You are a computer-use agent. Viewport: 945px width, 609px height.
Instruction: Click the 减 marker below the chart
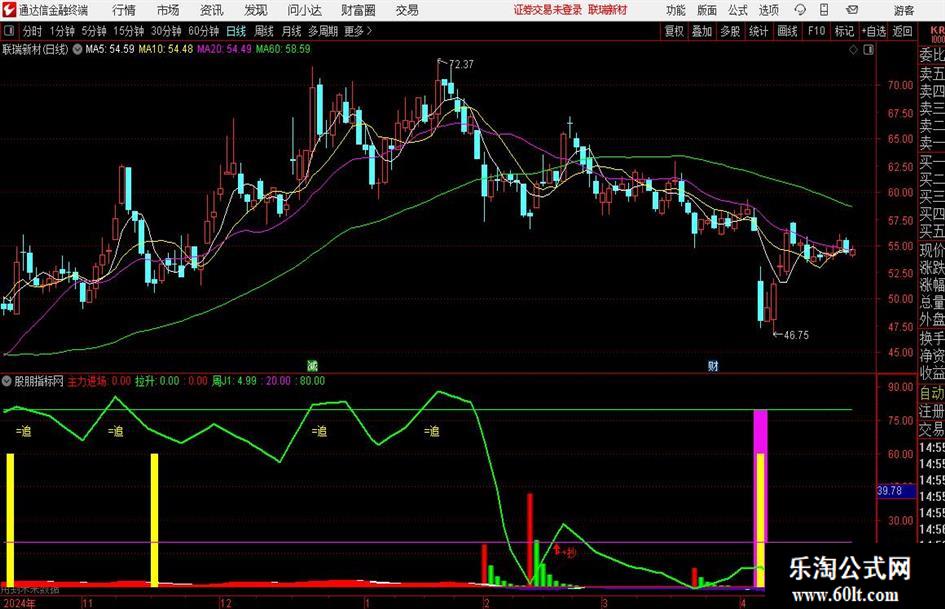pyautogui.click(x=312, y=365)
